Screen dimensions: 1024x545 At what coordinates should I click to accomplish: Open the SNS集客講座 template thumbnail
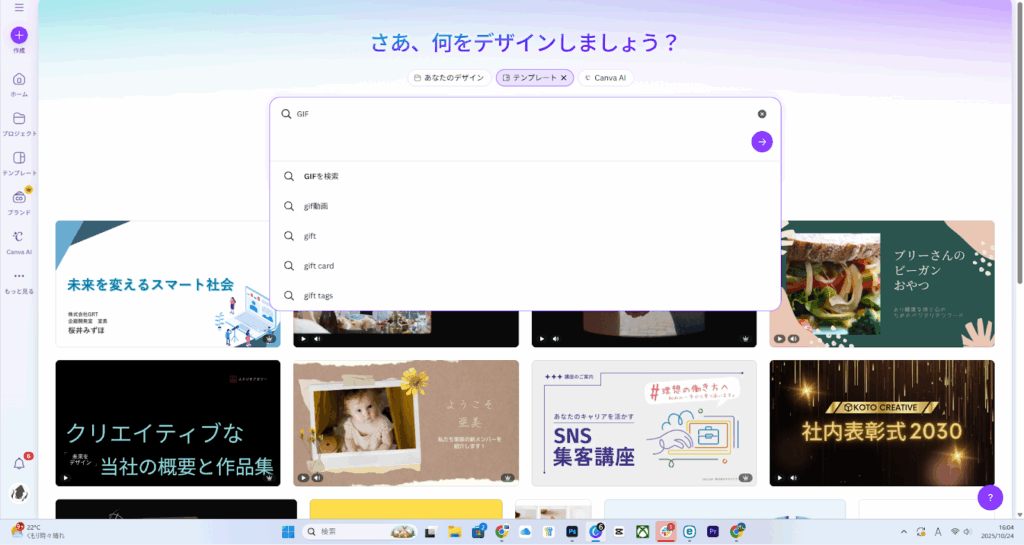(644, 423)
